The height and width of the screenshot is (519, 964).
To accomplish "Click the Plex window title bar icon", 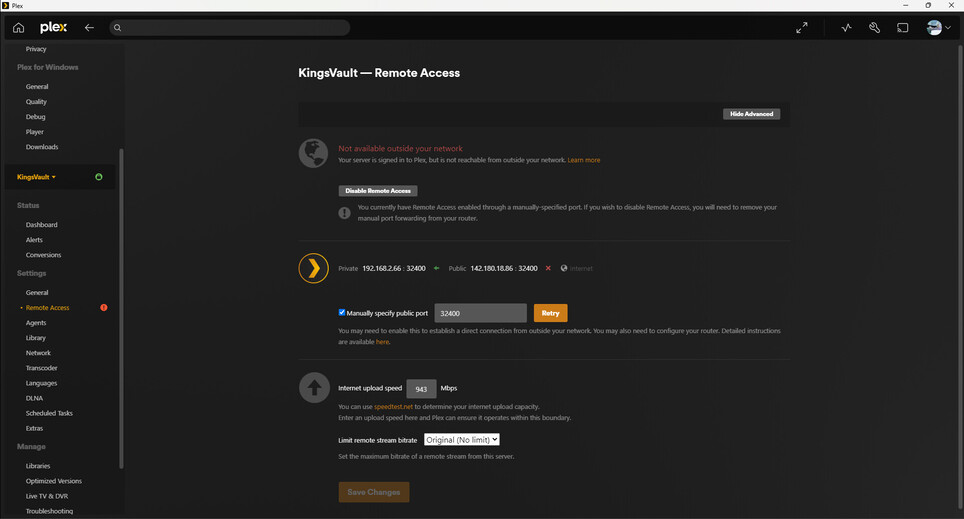I will coord(6,6).
